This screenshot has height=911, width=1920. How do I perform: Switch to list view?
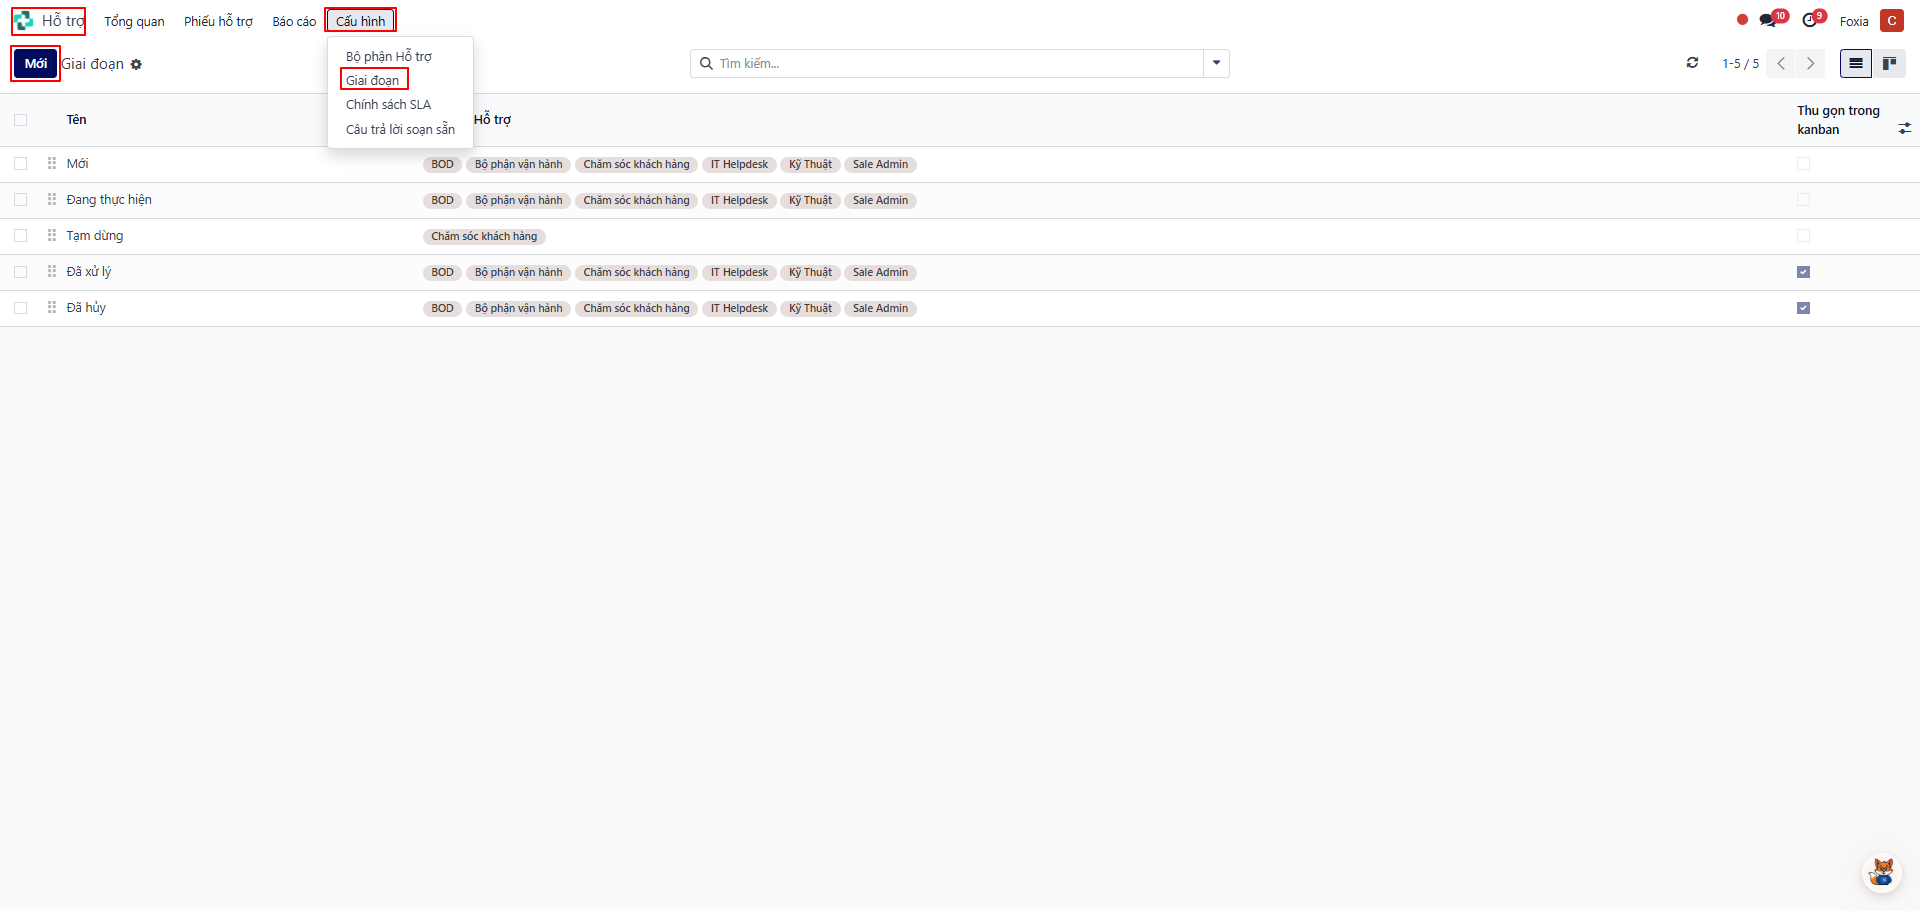1855,63
